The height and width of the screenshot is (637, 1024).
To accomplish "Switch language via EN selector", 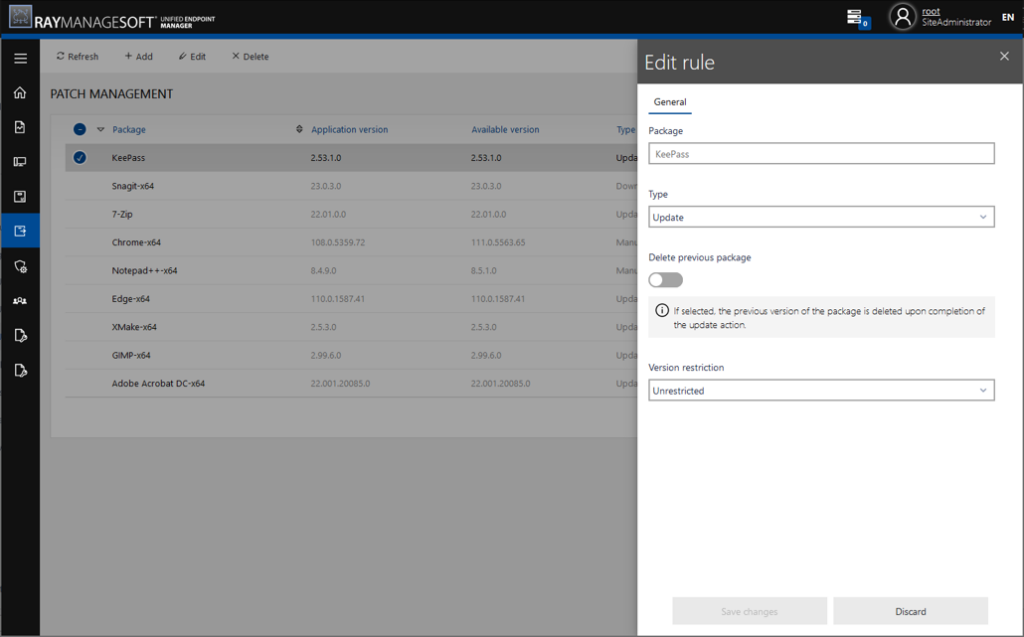I will point(1008,18).
